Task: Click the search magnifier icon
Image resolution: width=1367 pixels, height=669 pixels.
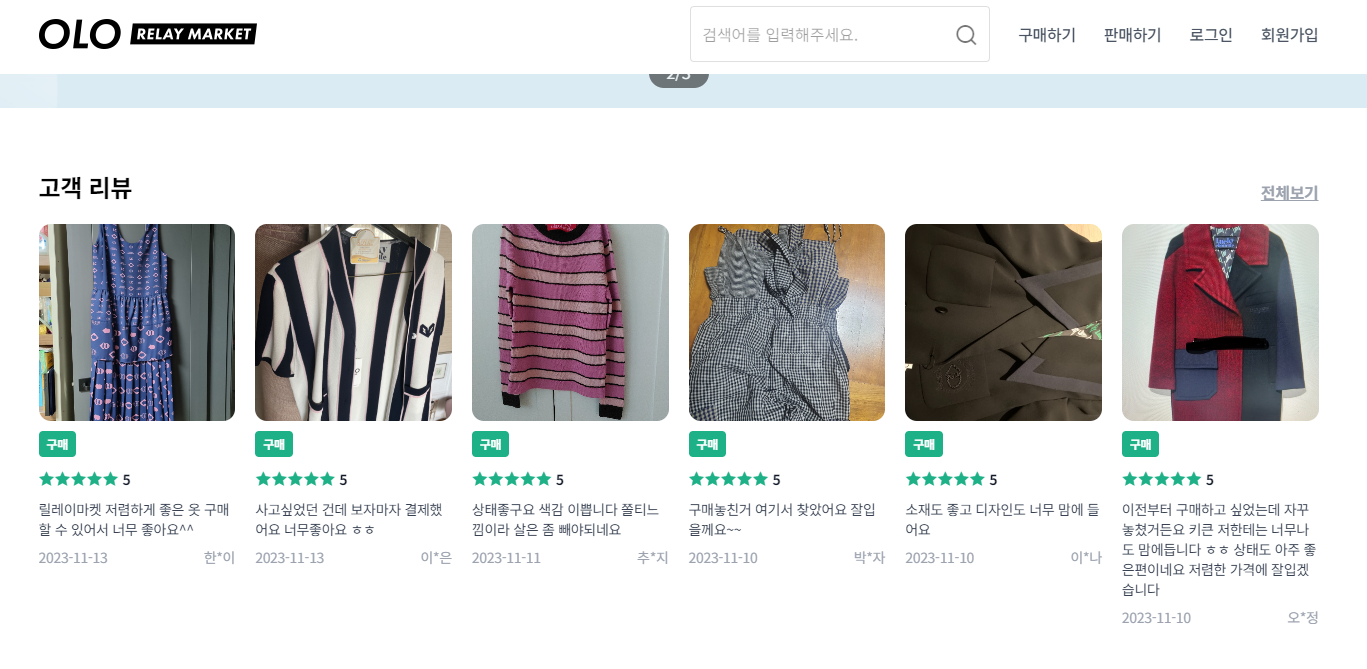Action: click(x=966, y=35)
